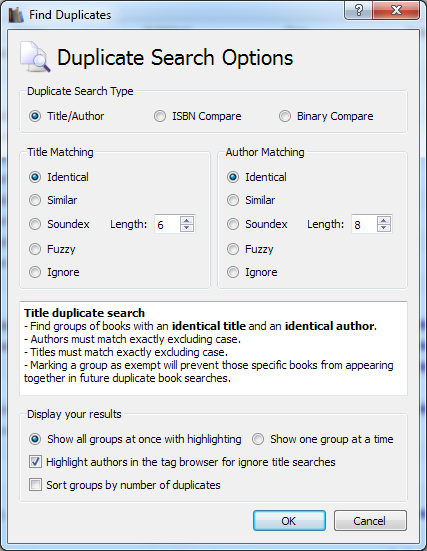
Task: Increase Author Soundex length with up arrow
Action: tap(384, 220)
